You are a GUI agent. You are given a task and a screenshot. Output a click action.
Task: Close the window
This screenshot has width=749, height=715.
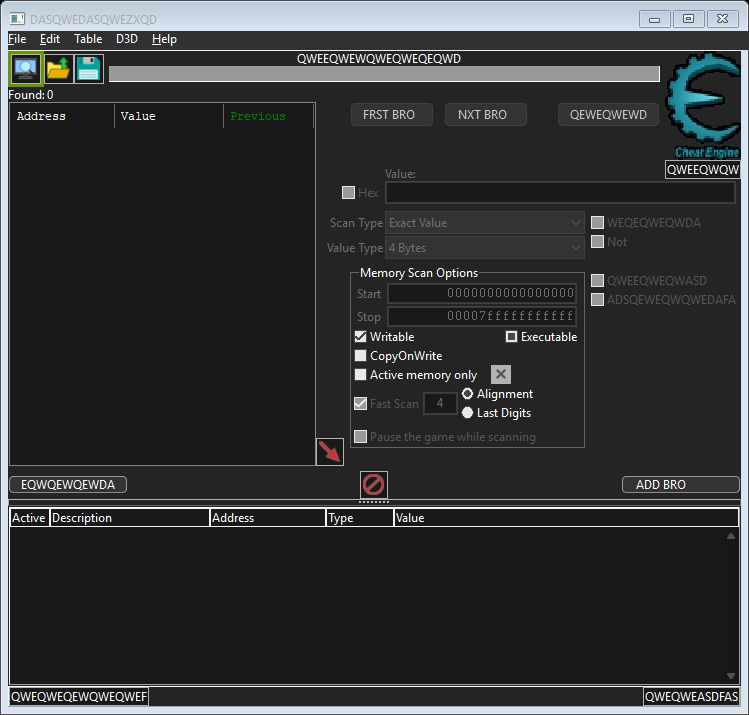click(723, 19)
